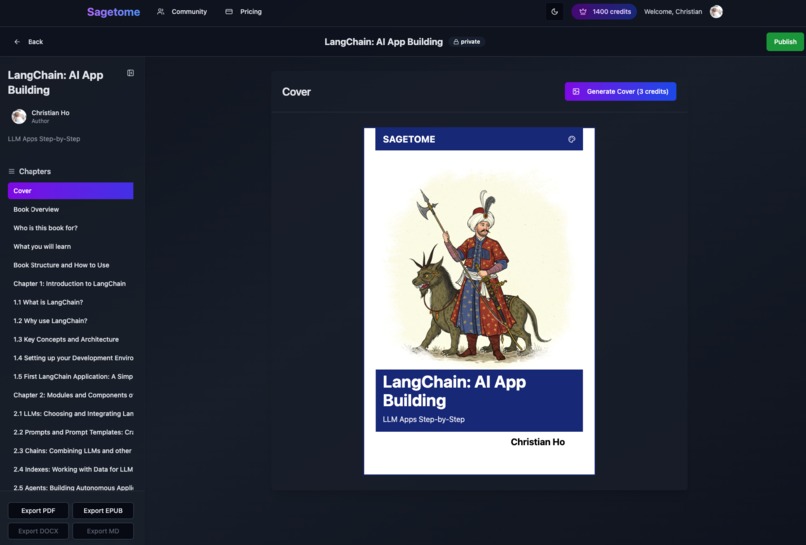Export the book as PDF
806x545 pixels.
pyautogui.click(x=38, y=511)
